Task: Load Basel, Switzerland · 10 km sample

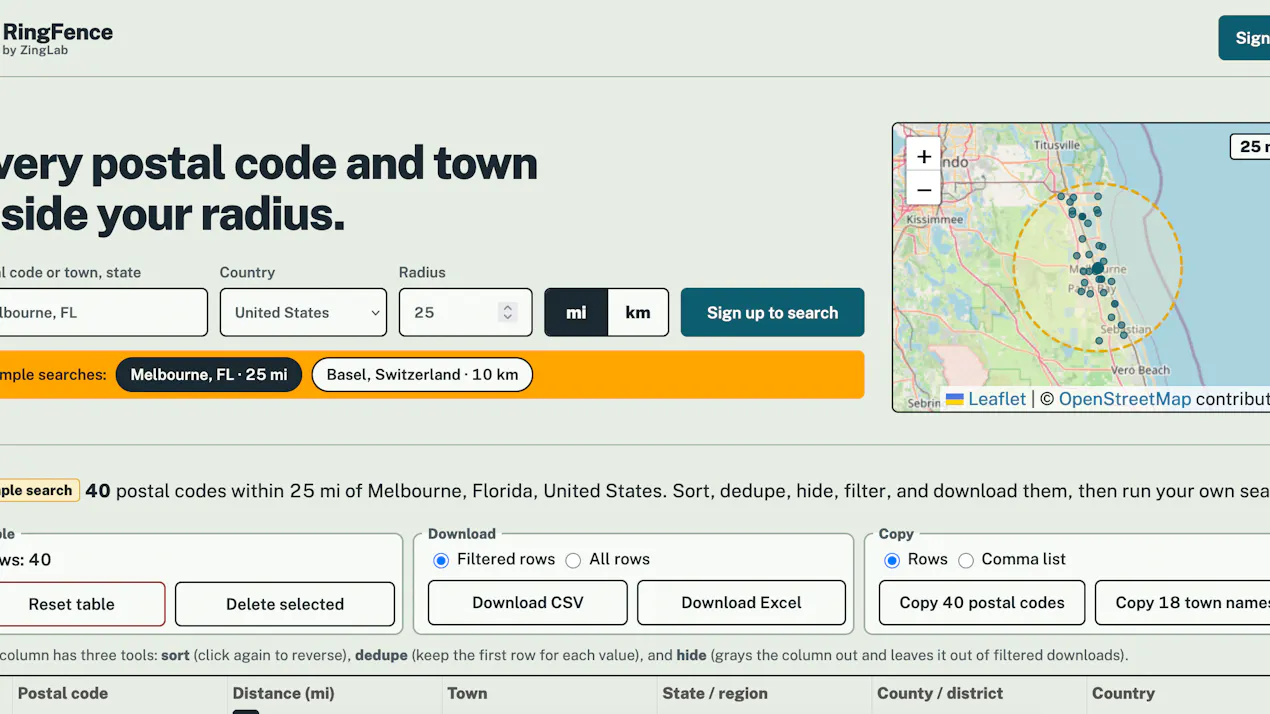Action: pyautogui.click(x=422, y=375)
